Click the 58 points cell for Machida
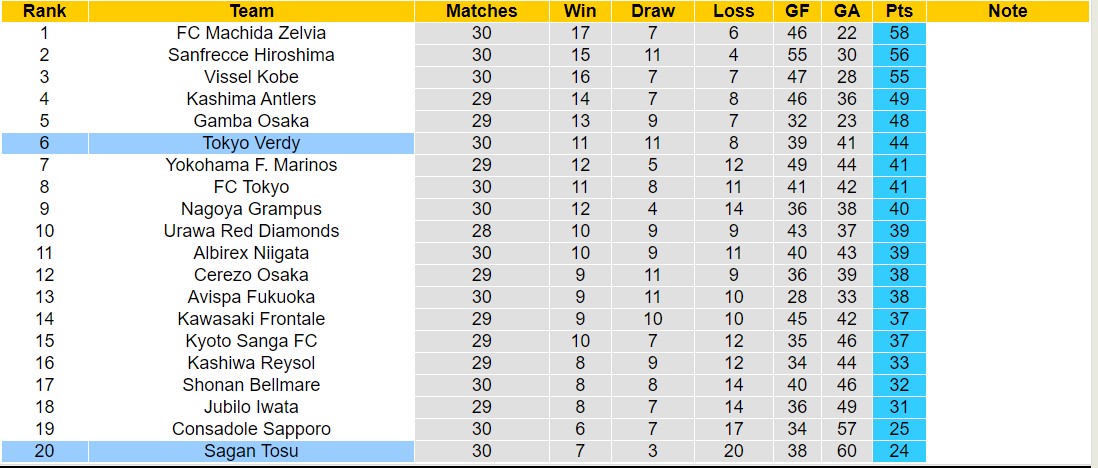Screen dimensions: 1098x468 (898, 33)
